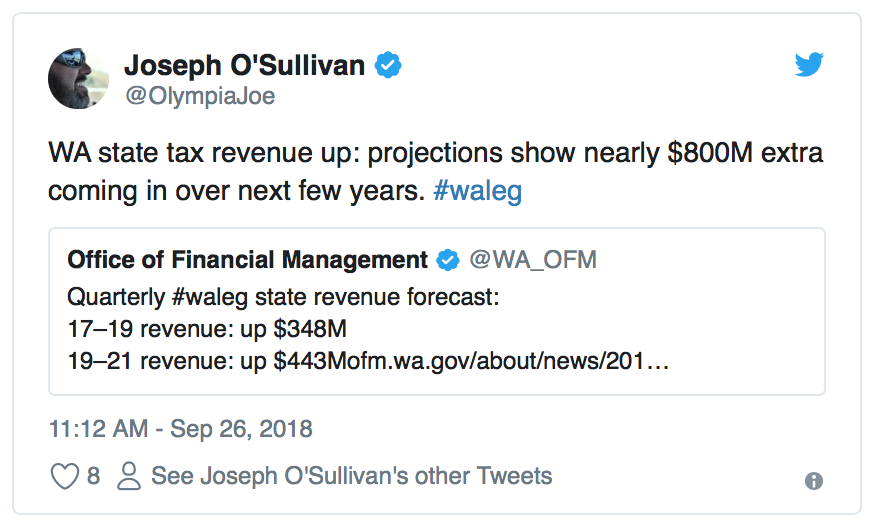Screen dimensions: 874x528
Task: Visit the @WA_OFM handle
Action: click(533, 260)
